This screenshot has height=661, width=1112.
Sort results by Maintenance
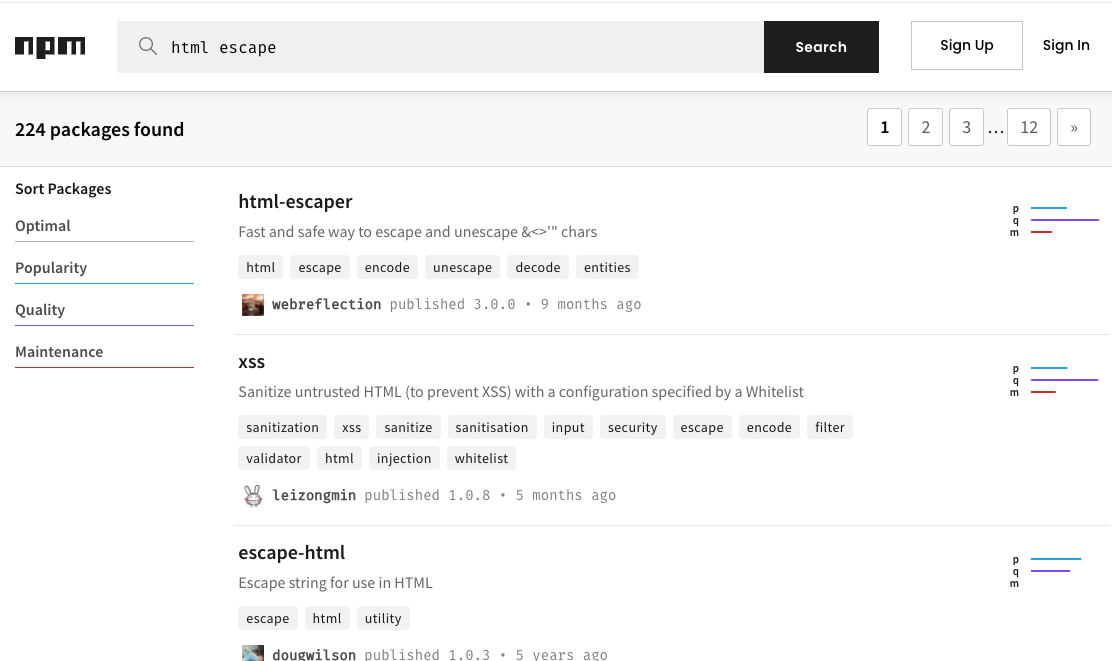[59, 351]
